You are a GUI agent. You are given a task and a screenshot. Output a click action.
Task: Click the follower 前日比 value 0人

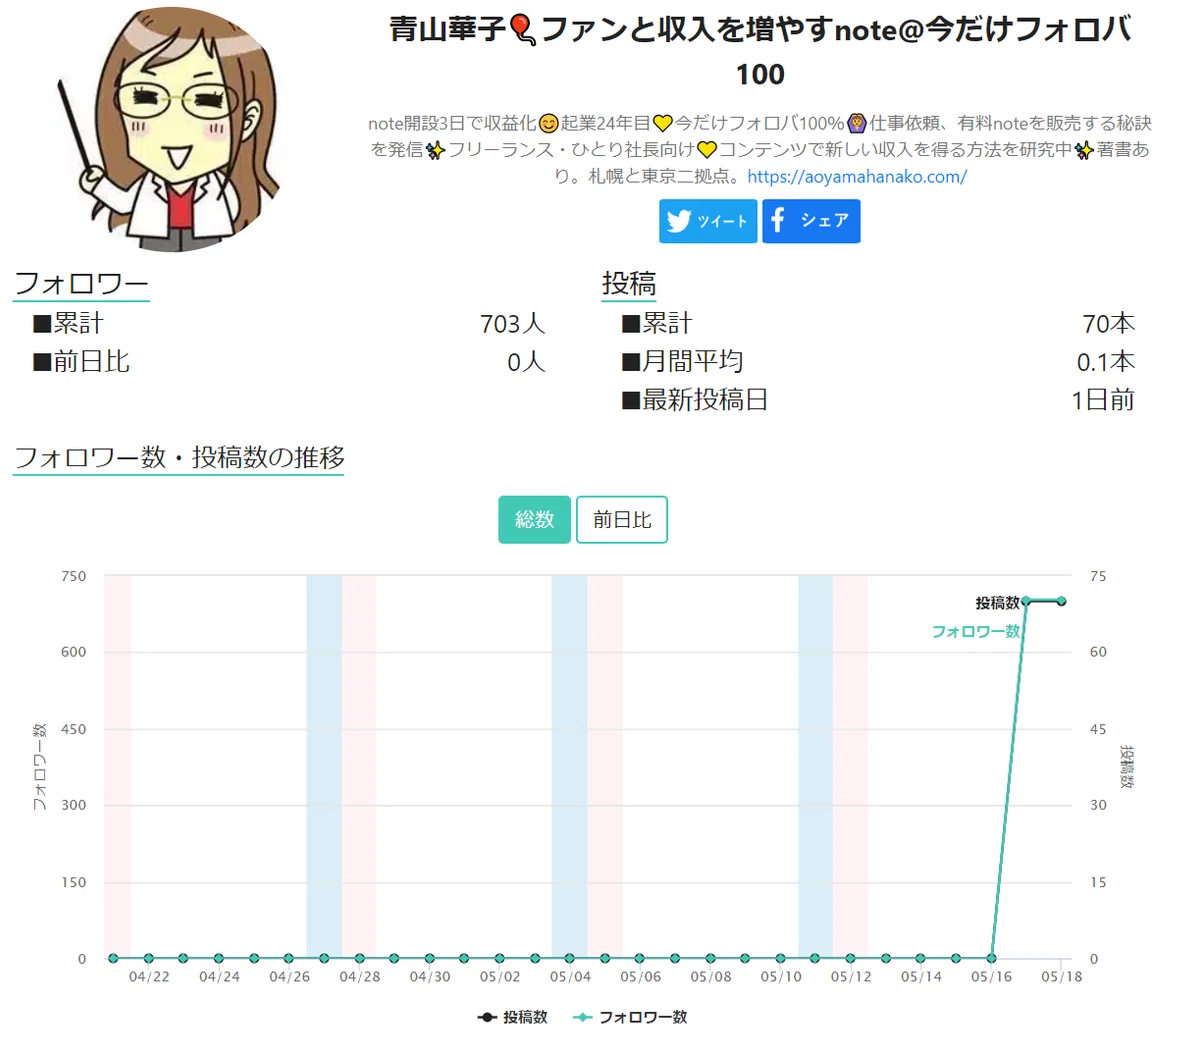pyautogui.click(x=526, y=362)
